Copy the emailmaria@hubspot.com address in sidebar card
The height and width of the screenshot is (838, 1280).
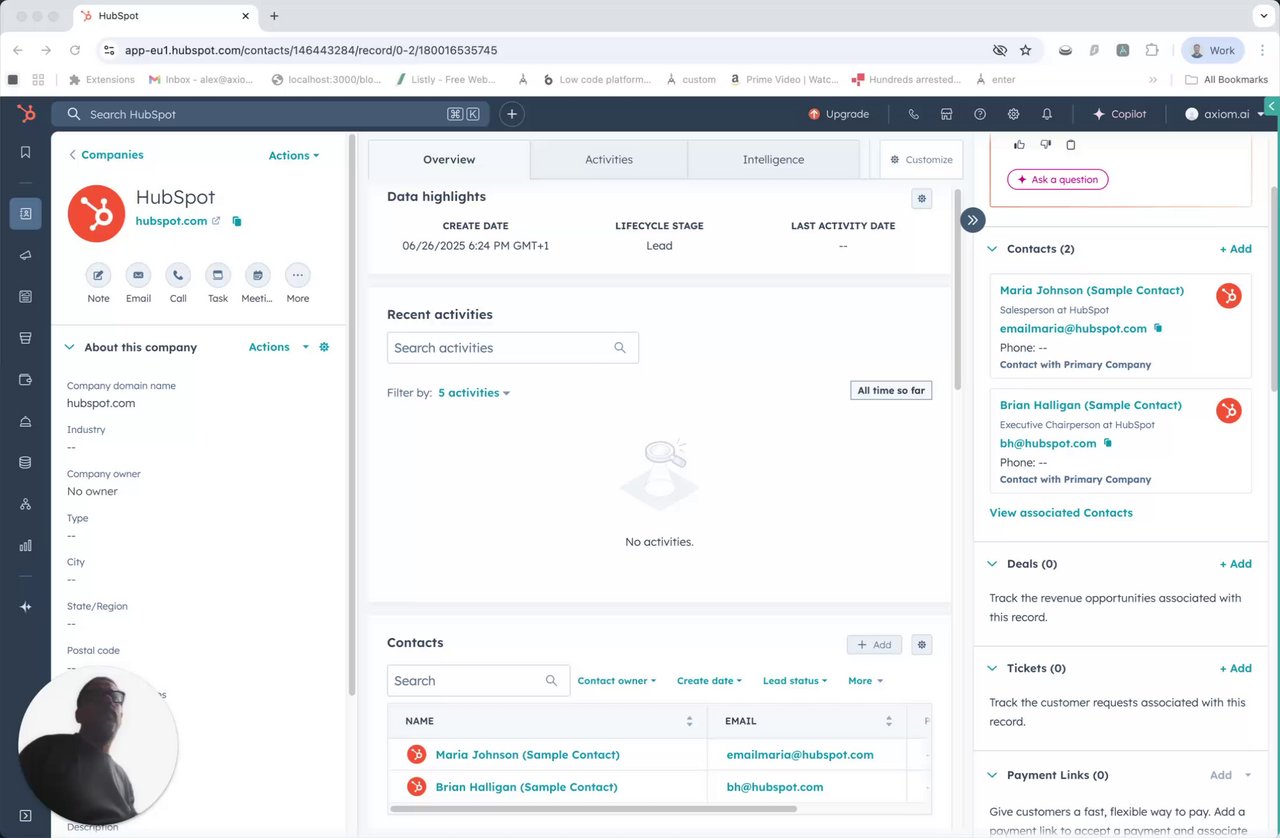click(1158, 328)
